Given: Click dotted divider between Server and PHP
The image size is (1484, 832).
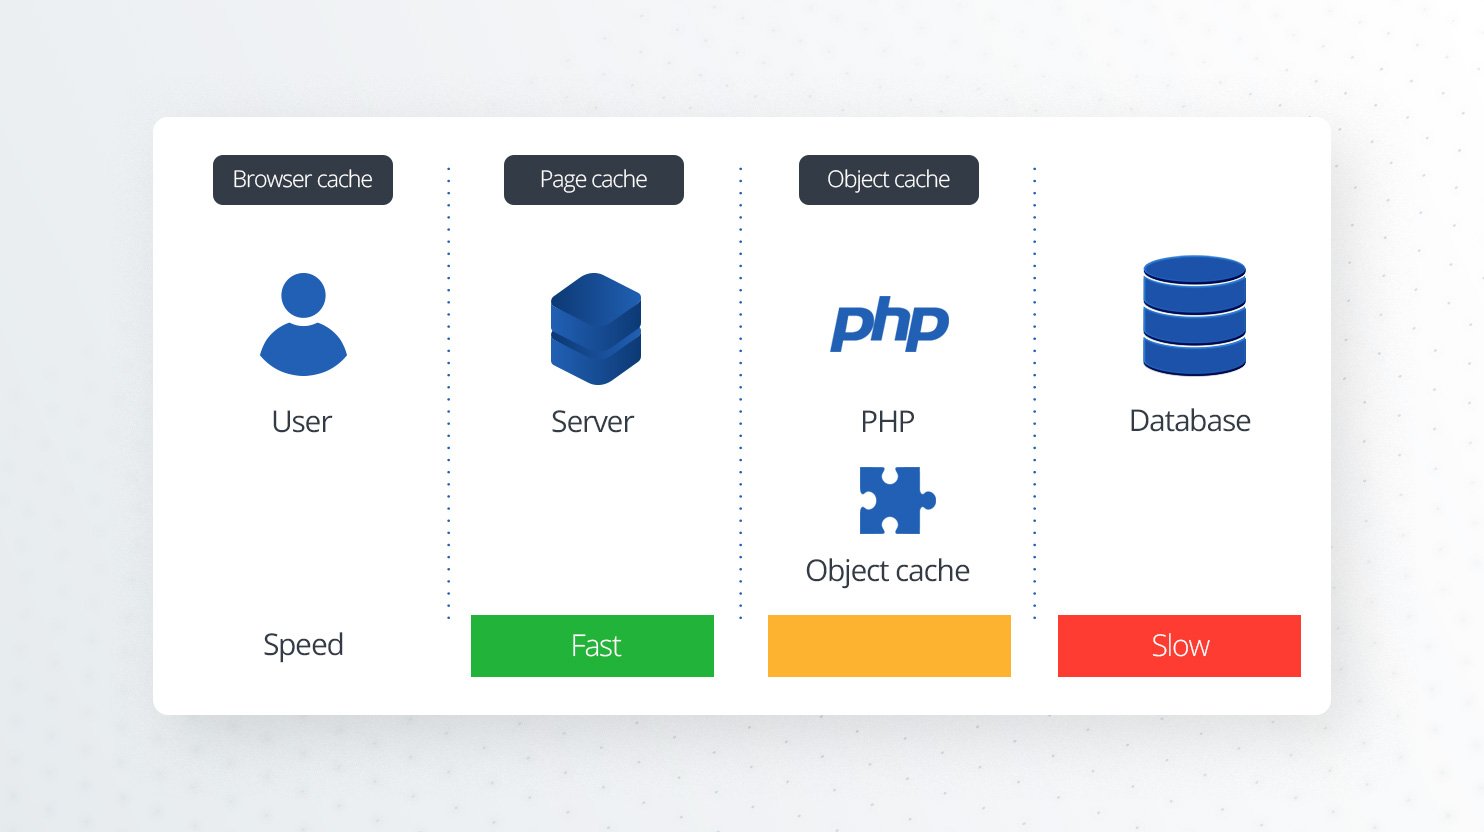Looking at the screenshot, I should tap(740, 390).
